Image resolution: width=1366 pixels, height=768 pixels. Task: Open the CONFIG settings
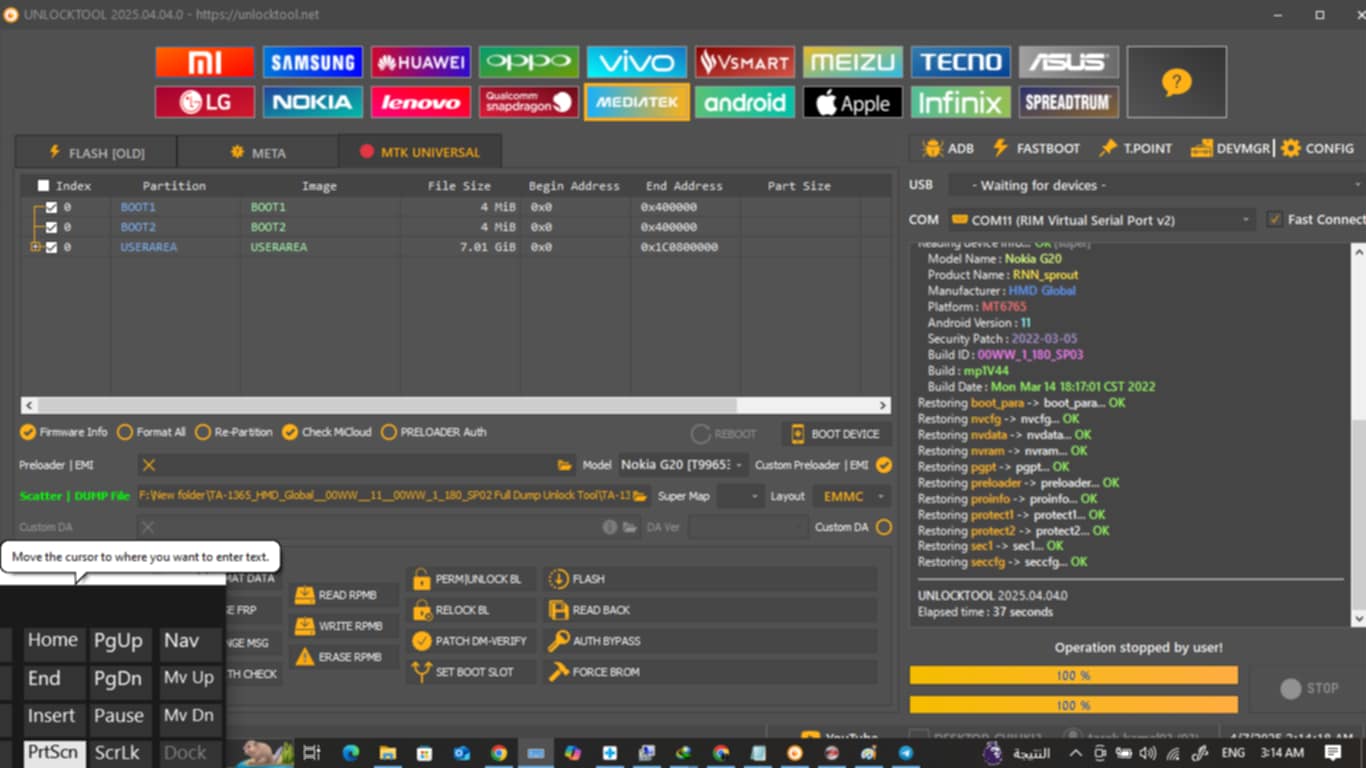(x=1317, y=148)
